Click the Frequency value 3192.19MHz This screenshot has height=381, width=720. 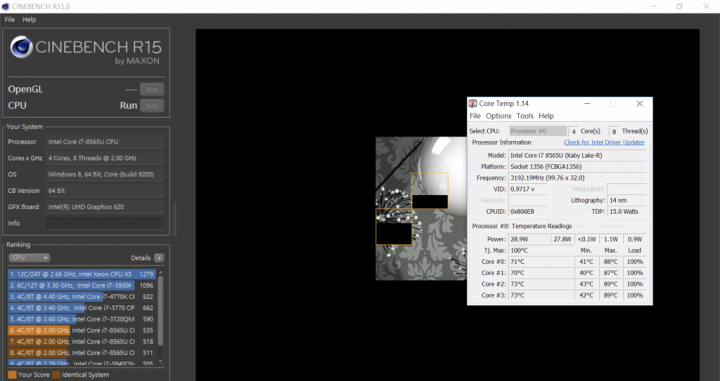(x=577, y=178)
